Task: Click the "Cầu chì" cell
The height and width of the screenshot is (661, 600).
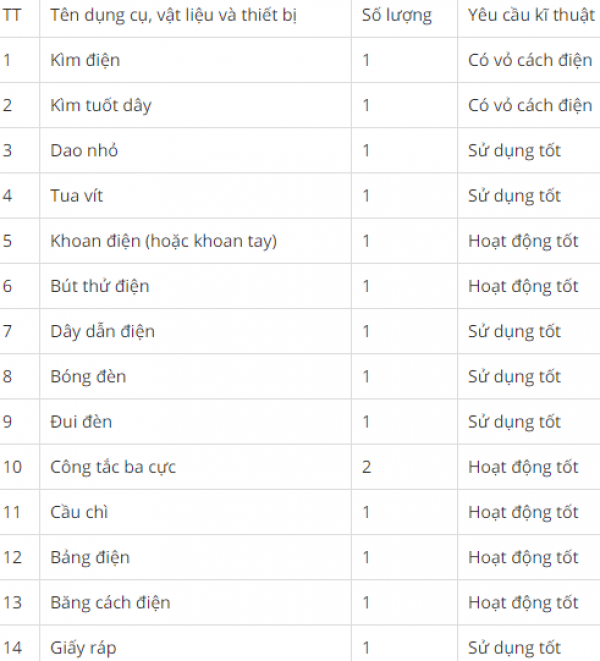Action: point(80,512)
